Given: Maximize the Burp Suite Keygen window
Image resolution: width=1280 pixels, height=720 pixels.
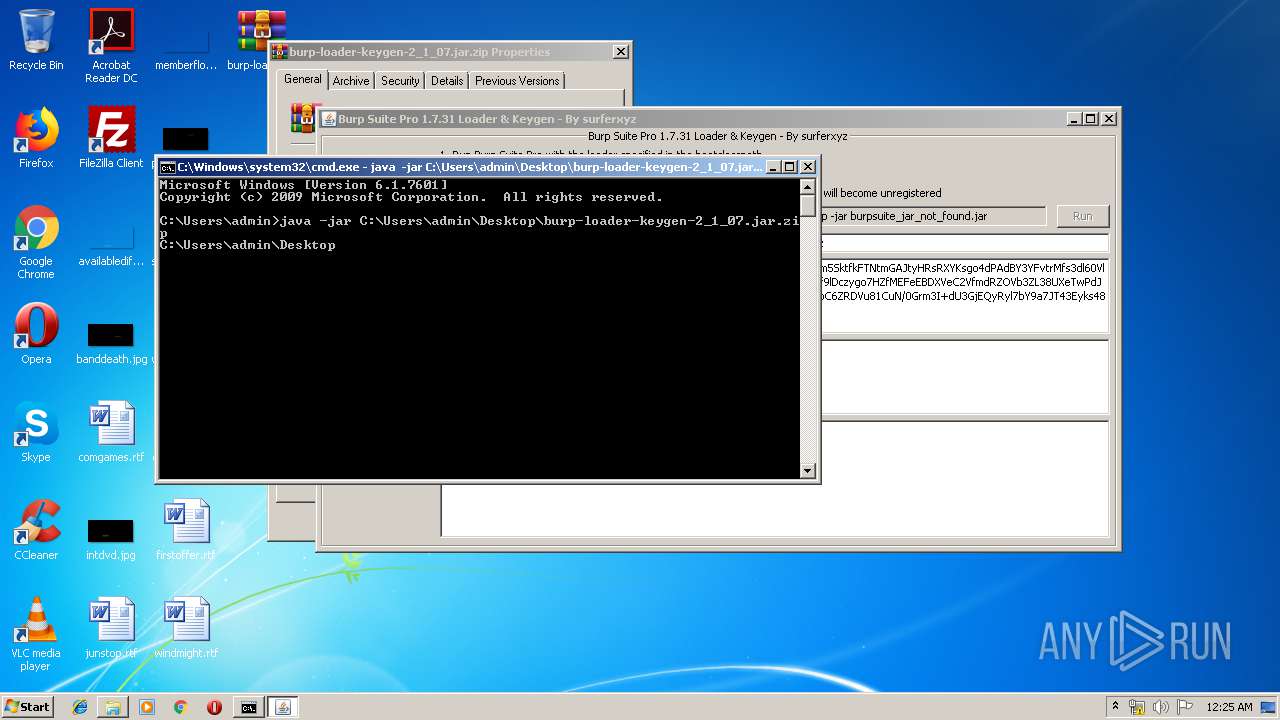Looking at the screenshot, I should pyautogui.click(x=1091, y=118).
